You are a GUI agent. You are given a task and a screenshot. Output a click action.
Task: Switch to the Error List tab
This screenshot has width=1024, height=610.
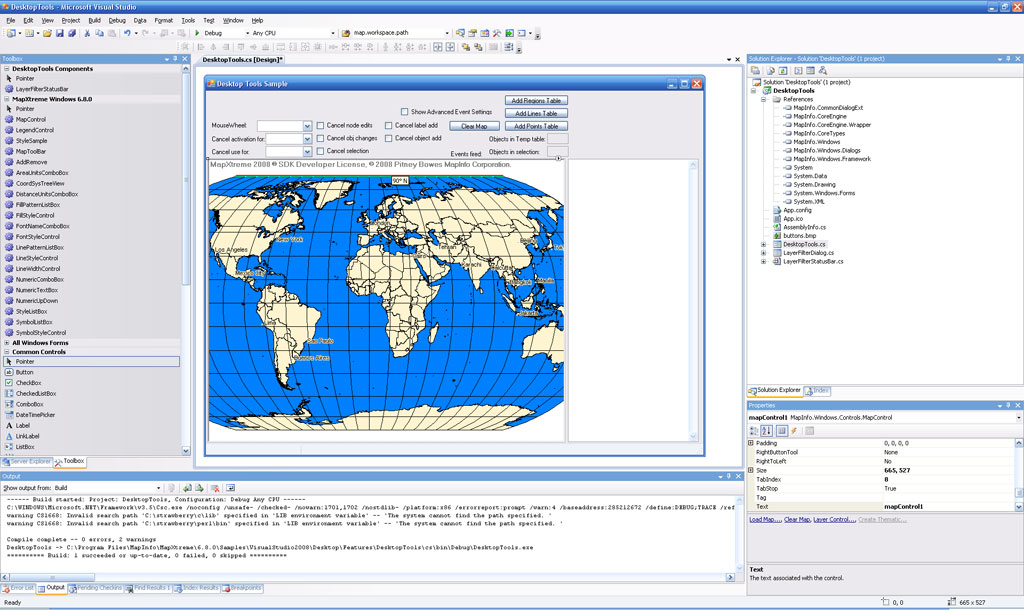(x=18, y=588)
